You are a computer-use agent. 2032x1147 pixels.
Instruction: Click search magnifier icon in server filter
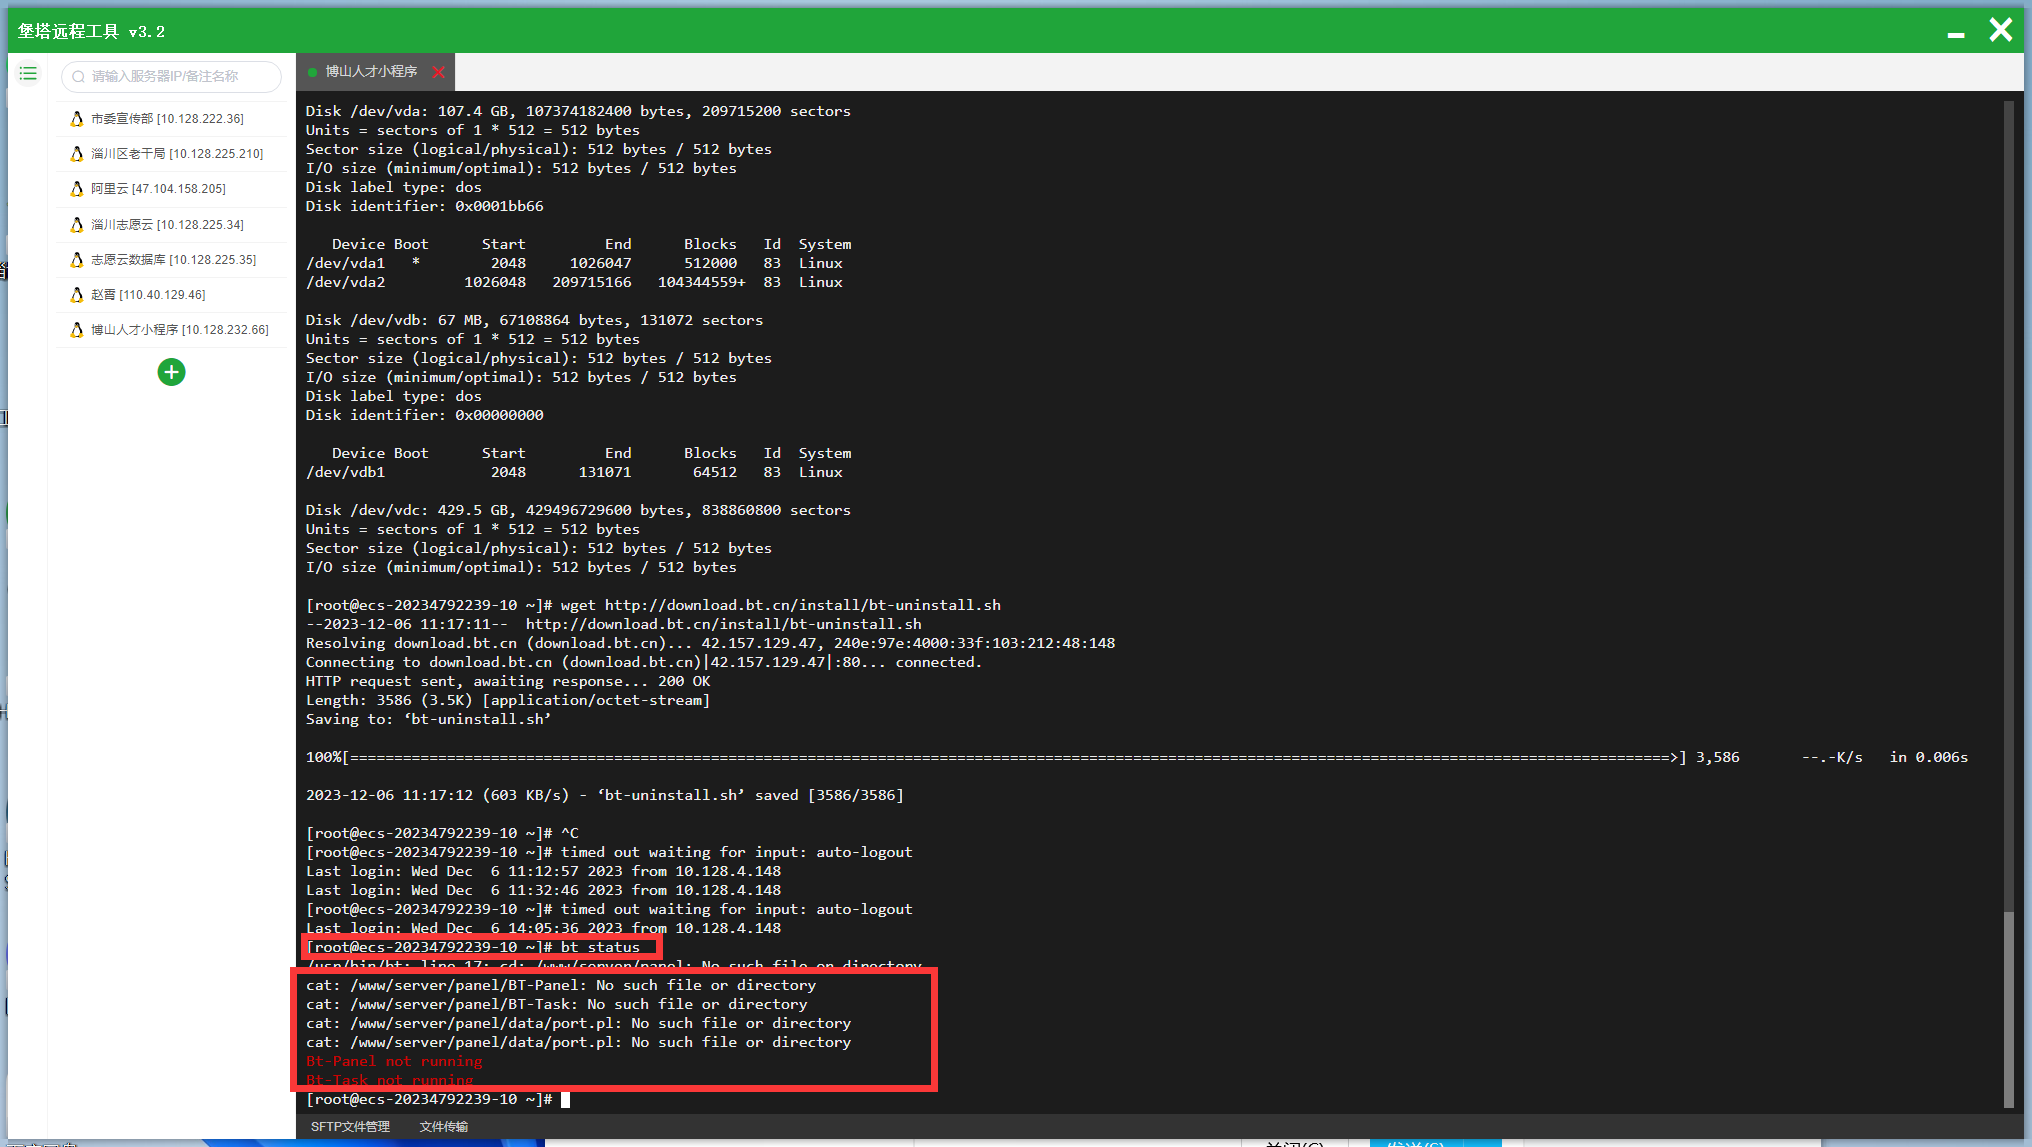79,77
